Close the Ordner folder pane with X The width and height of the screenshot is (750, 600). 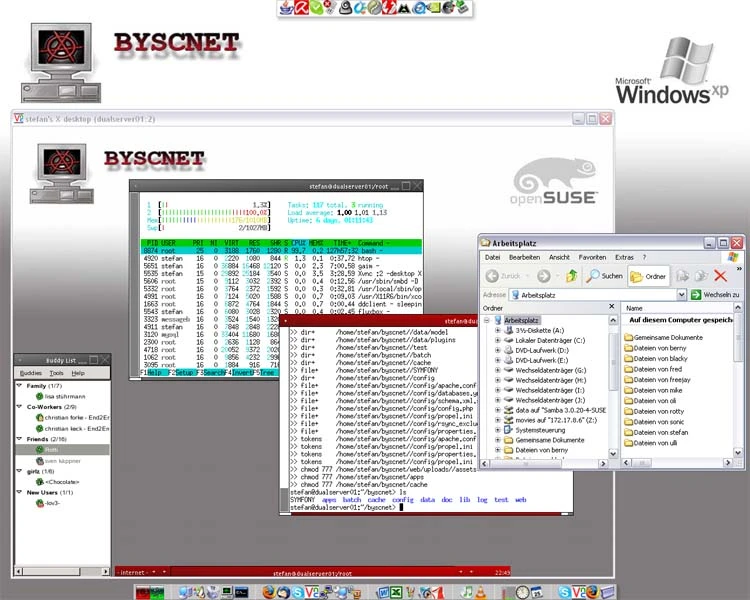coord(613,308)
